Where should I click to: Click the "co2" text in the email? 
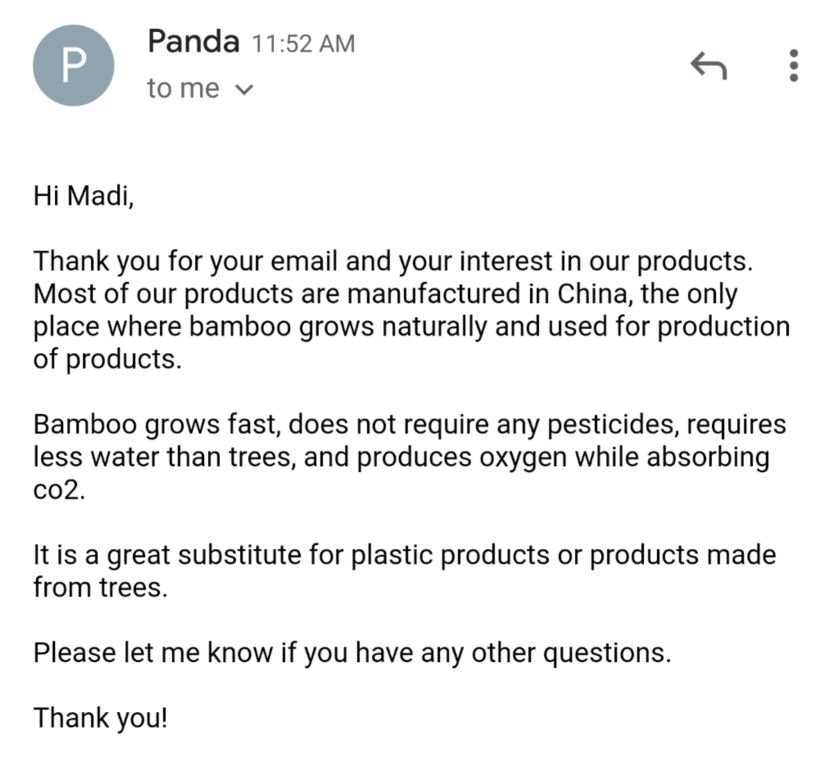tap(60, 491)
